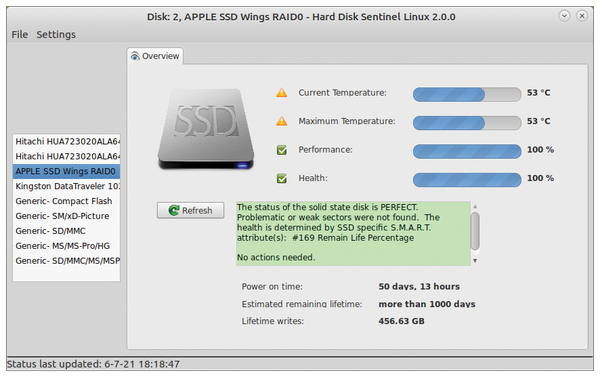This screenshot has height=377, width=600.
Task: Select Generic- Compact Flash entry
Action: [x=67, y=201]
